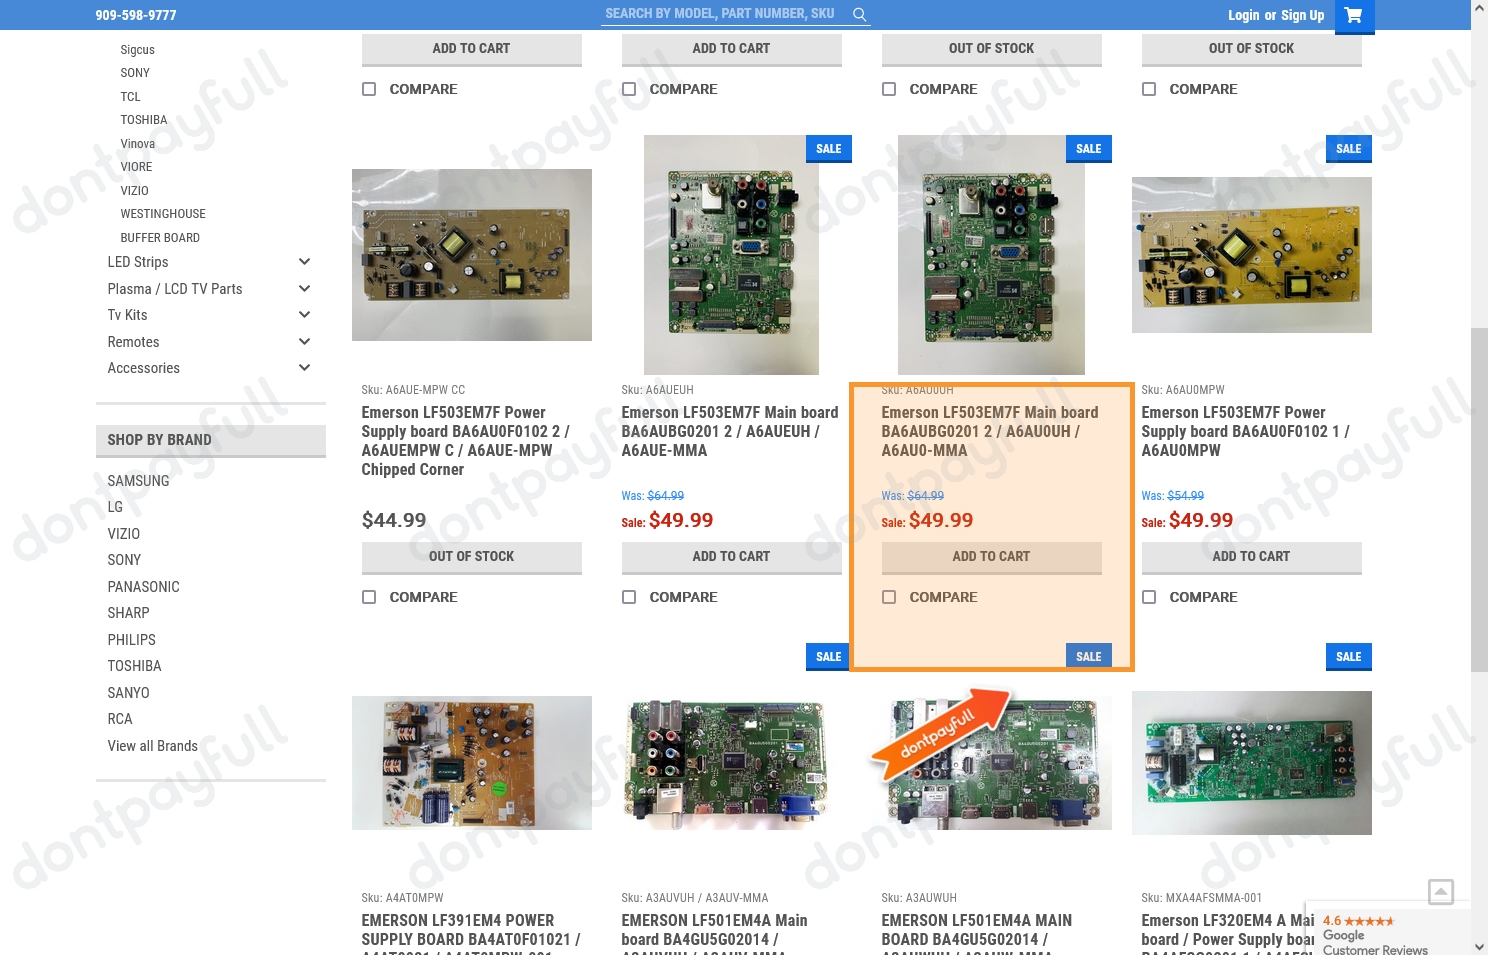This screenshot has width=1488, height=955.
Task: Open A6AUE-MPW CC power supply thumbnail
Action: (x=471, y=255)
